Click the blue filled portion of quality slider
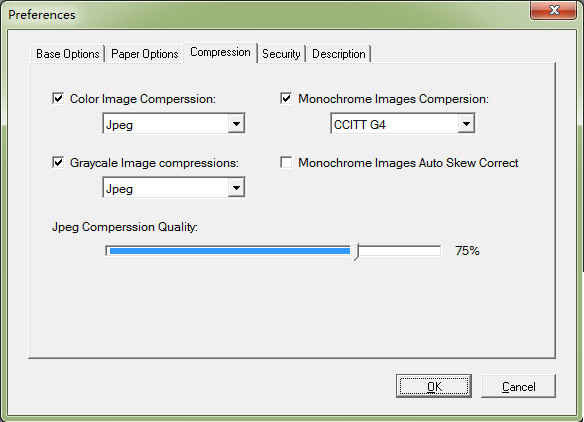584x422 pixels. 230,251
